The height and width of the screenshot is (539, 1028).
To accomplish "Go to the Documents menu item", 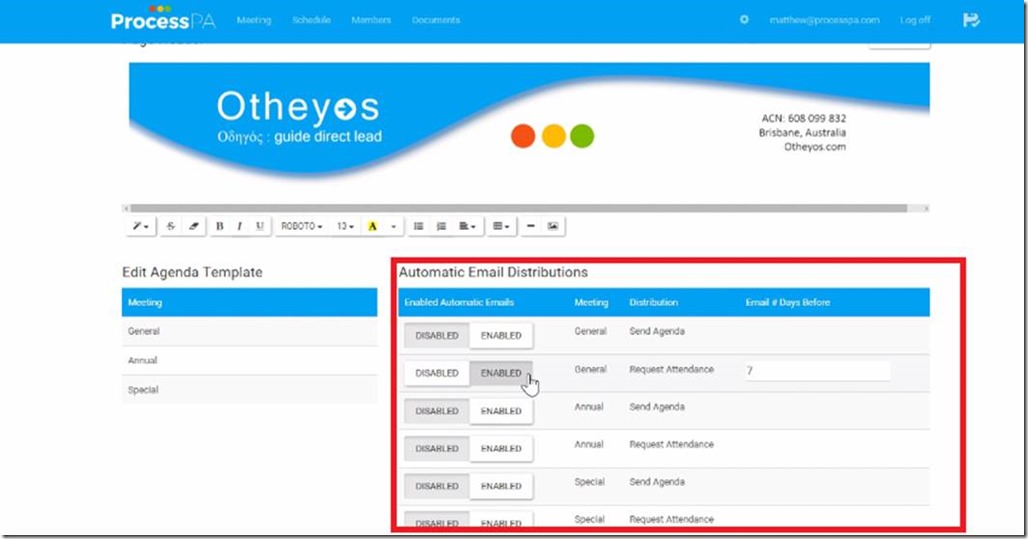I will (x=435, y=20).
